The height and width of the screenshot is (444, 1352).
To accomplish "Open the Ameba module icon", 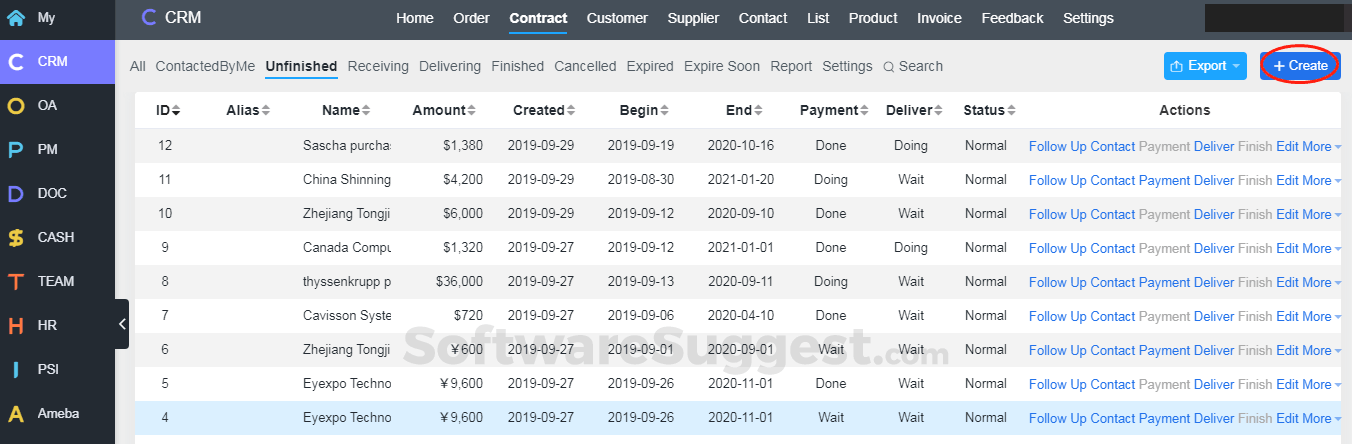I will [16, 413].
